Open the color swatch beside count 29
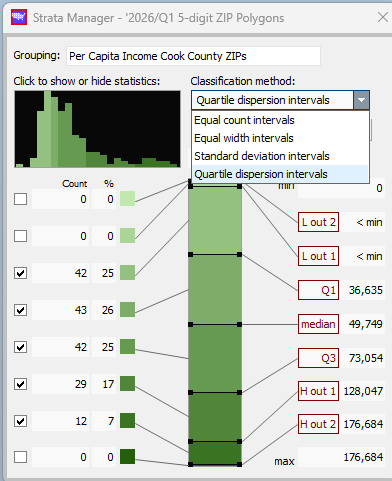 [127, 384]
